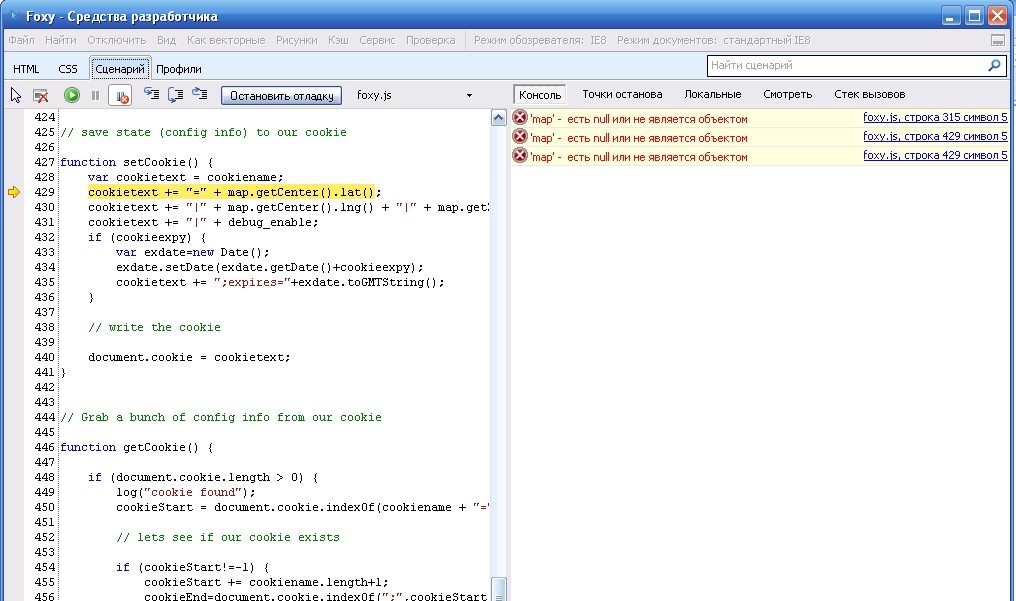The height and width of the screenshot is (601, 1016).
Task: Open Режим обозревателя: IE8 menu
Action: [x=540, y=40]
